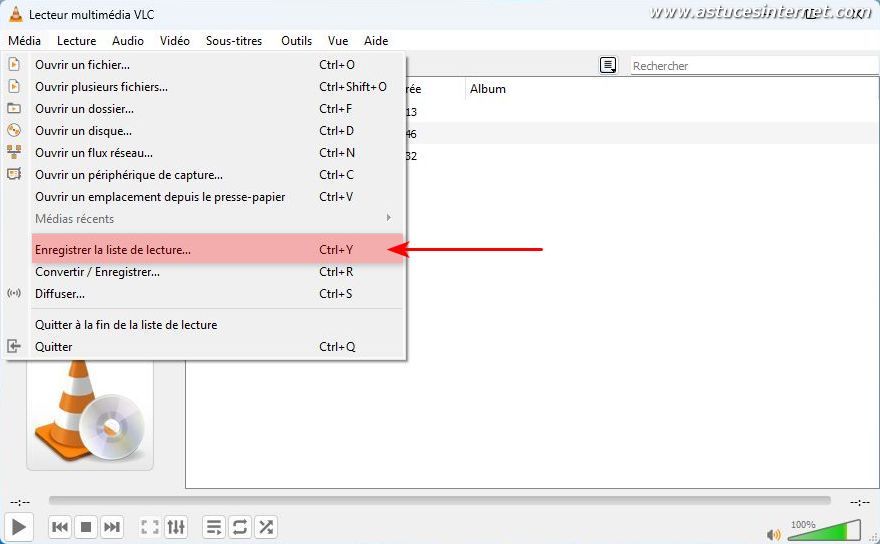The image size is (880, 544).
Task: Skip to next track button
Action: 112,527
